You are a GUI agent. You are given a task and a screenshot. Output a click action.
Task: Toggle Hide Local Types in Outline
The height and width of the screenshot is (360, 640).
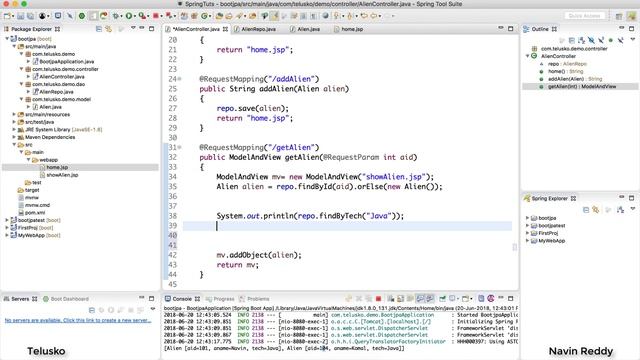[620, 40]
